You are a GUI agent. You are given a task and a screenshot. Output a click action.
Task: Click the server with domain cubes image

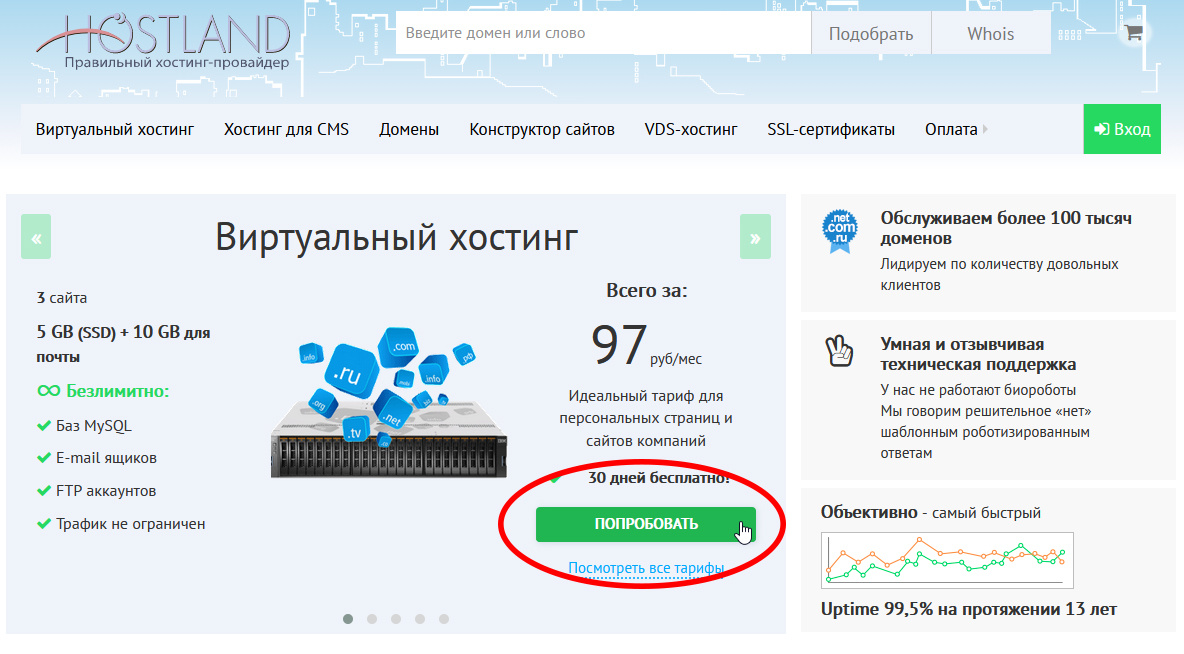tap(389, 403)
